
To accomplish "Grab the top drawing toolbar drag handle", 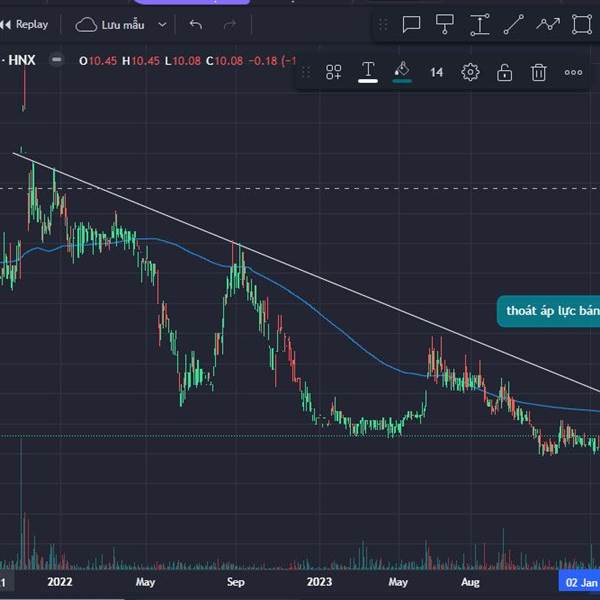I will [383, 25].
